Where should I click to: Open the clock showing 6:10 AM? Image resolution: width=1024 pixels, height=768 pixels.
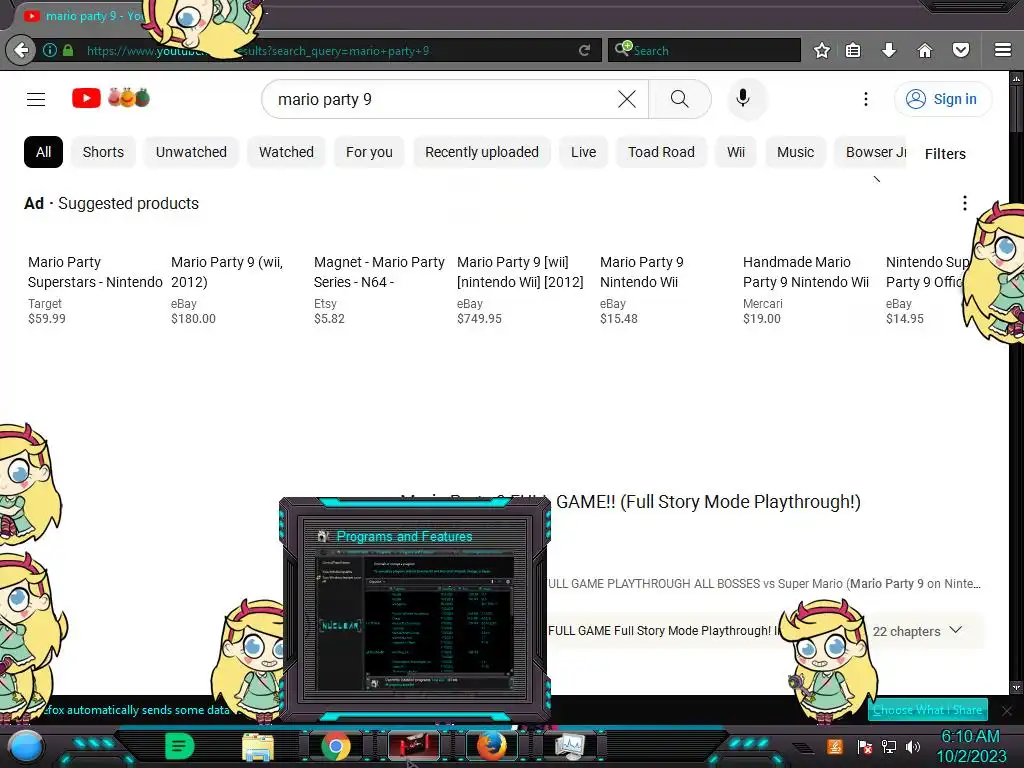[x=970, y=746]
